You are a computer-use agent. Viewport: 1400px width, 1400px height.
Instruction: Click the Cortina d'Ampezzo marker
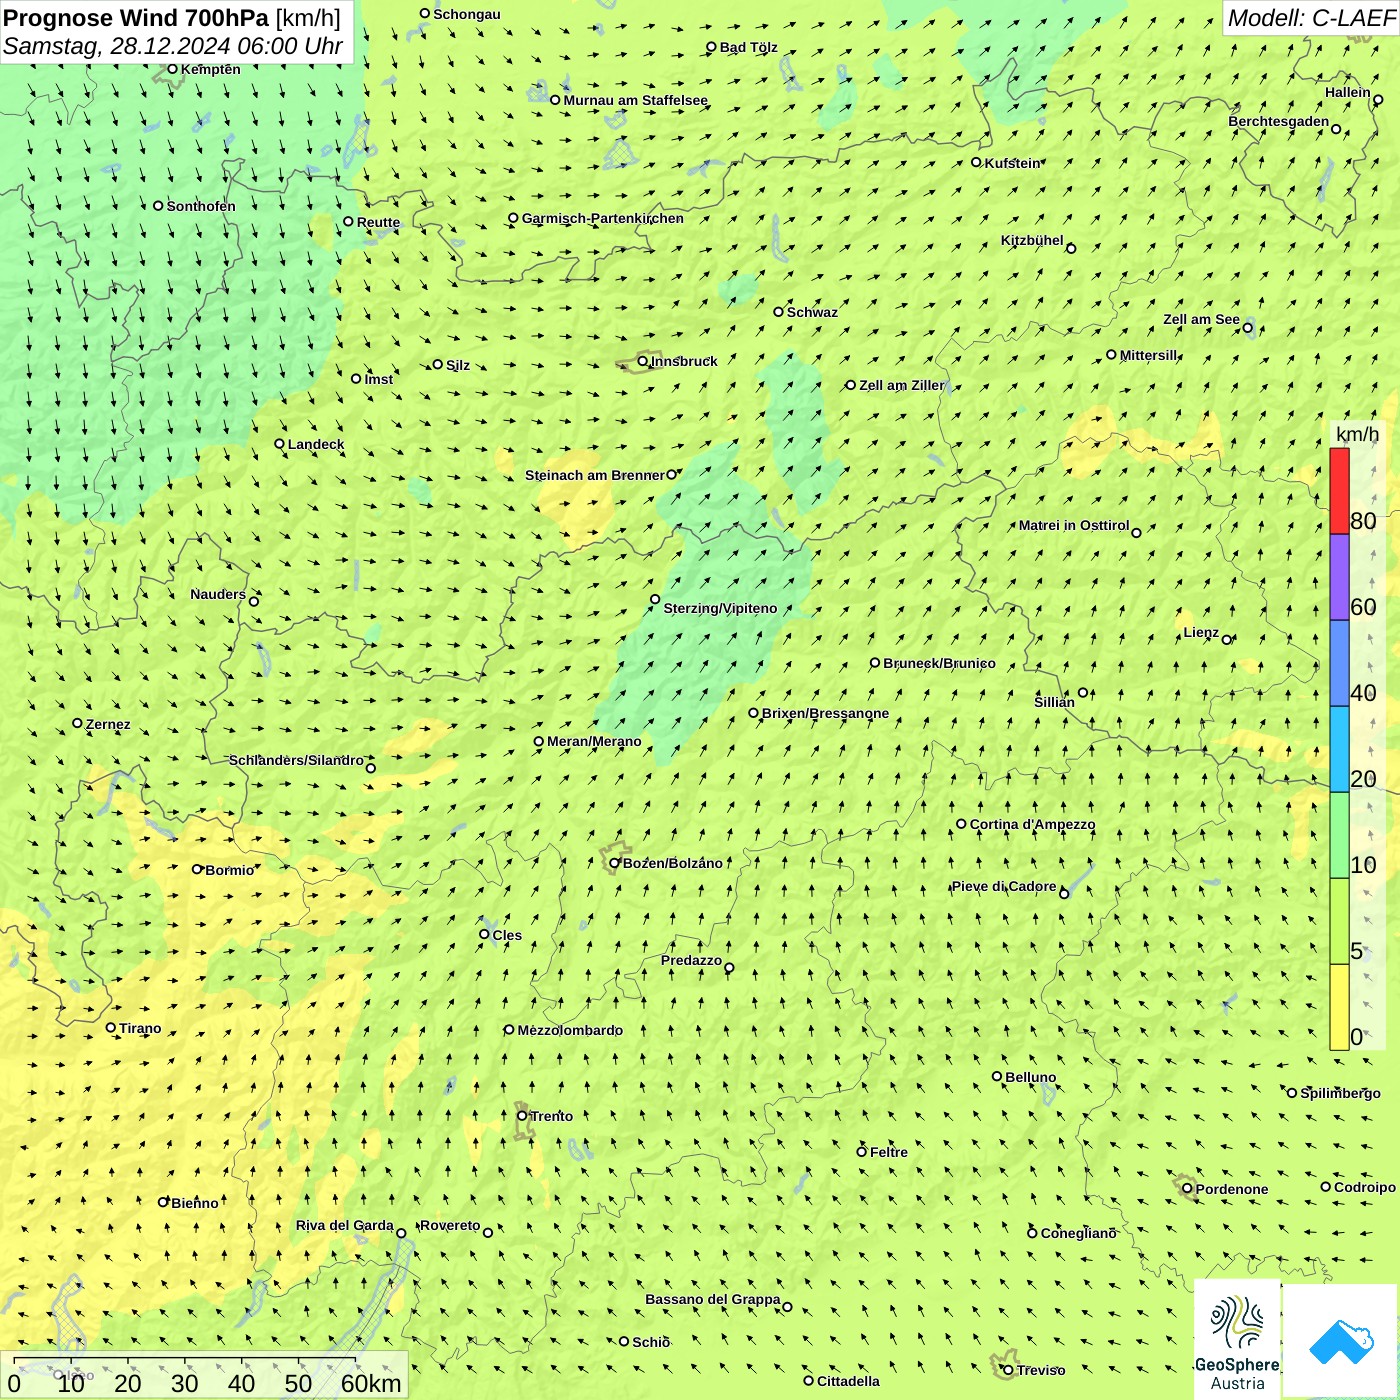coord(962,824)
